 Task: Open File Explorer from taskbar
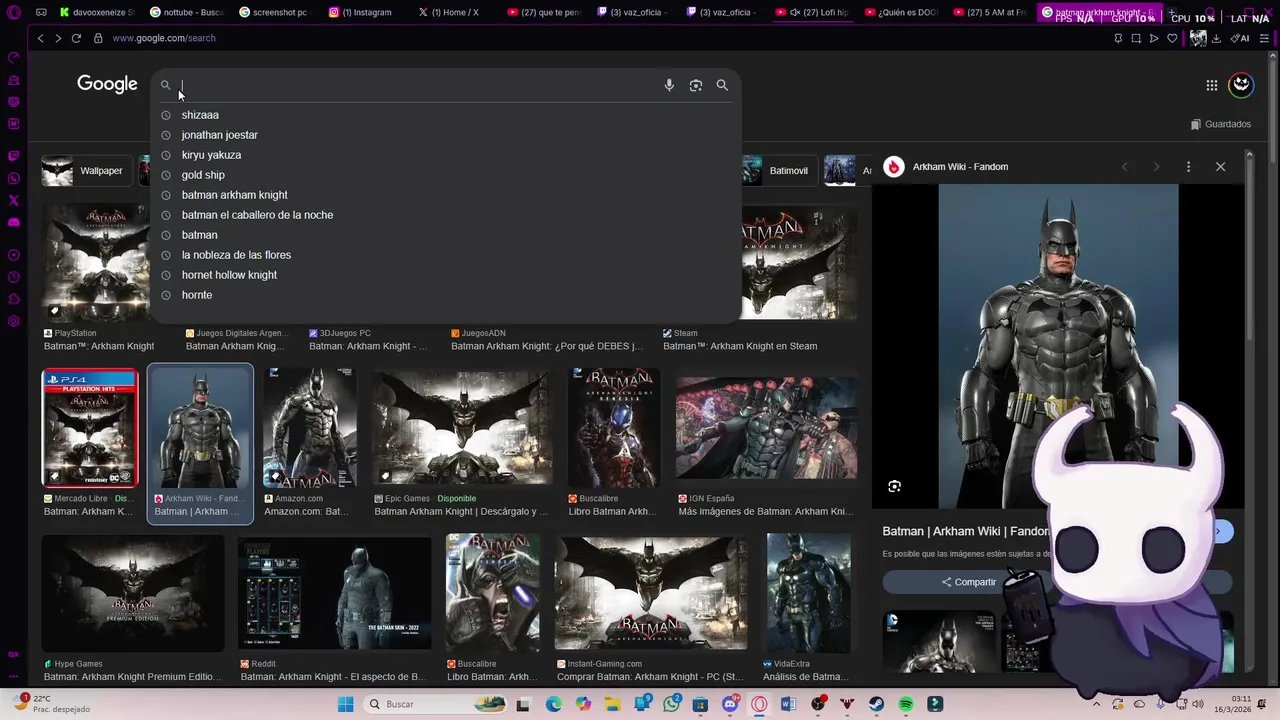pyautogui.click(x=612, y=704)
